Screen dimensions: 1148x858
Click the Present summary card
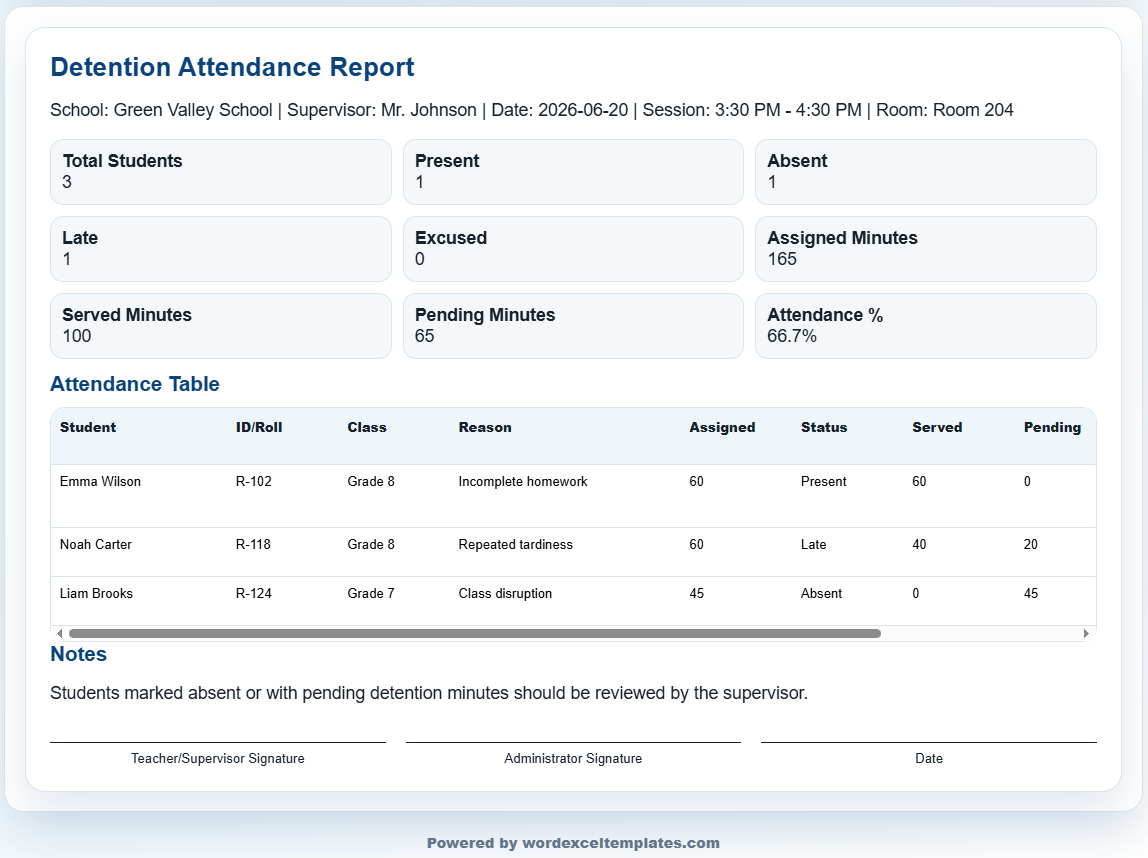coord(573,172)
